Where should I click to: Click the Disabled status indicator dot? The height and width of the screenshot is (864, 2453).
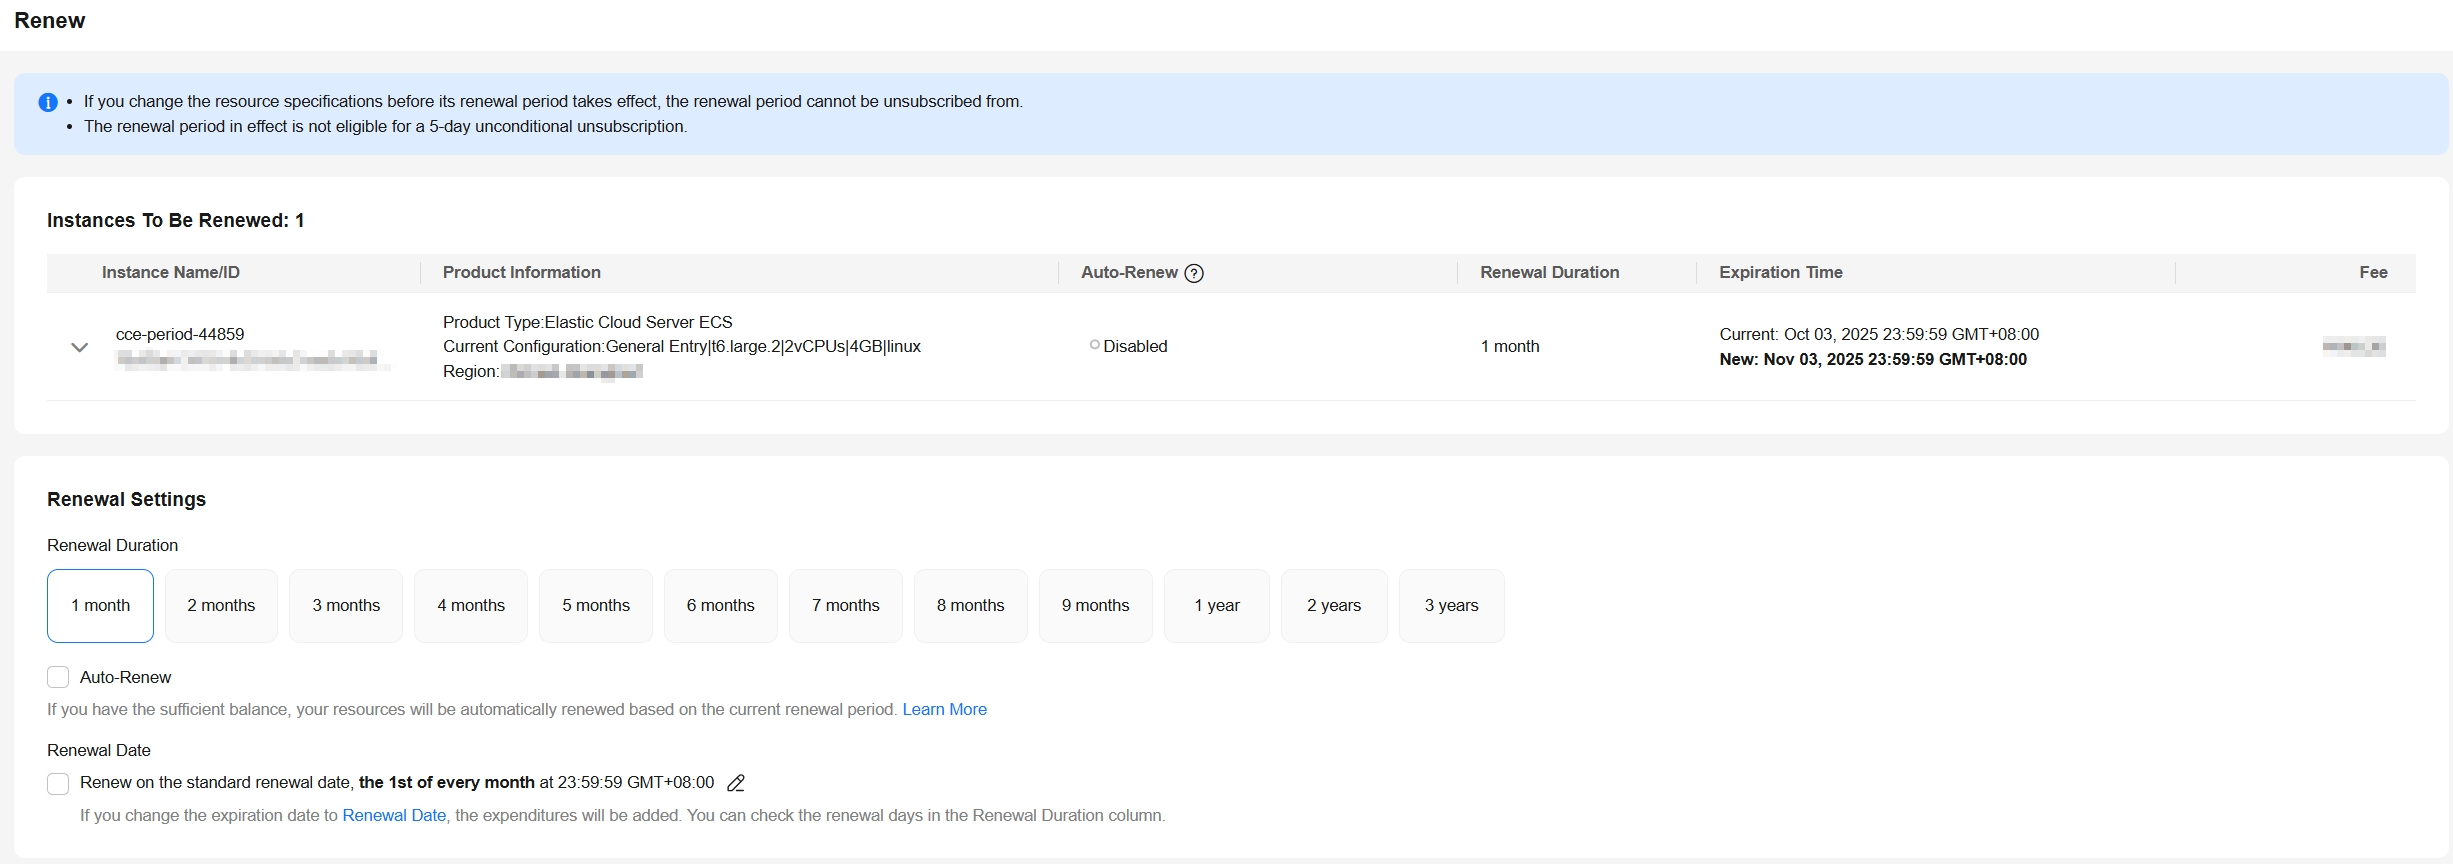1094,345
